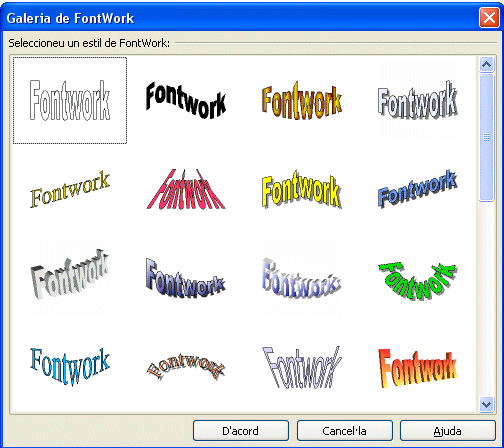Select the gray shadowed Fontwork style in top row
Viewport: 504px width, 448px height.
click(x=418, y=100)
